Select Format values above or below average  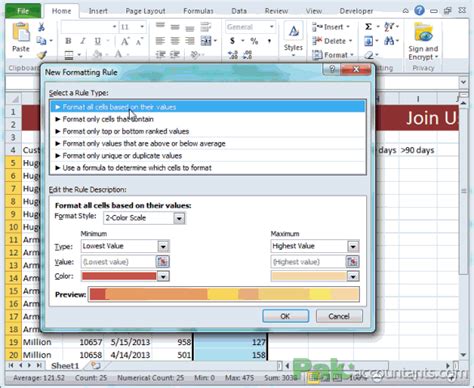[x=208, y=144]
